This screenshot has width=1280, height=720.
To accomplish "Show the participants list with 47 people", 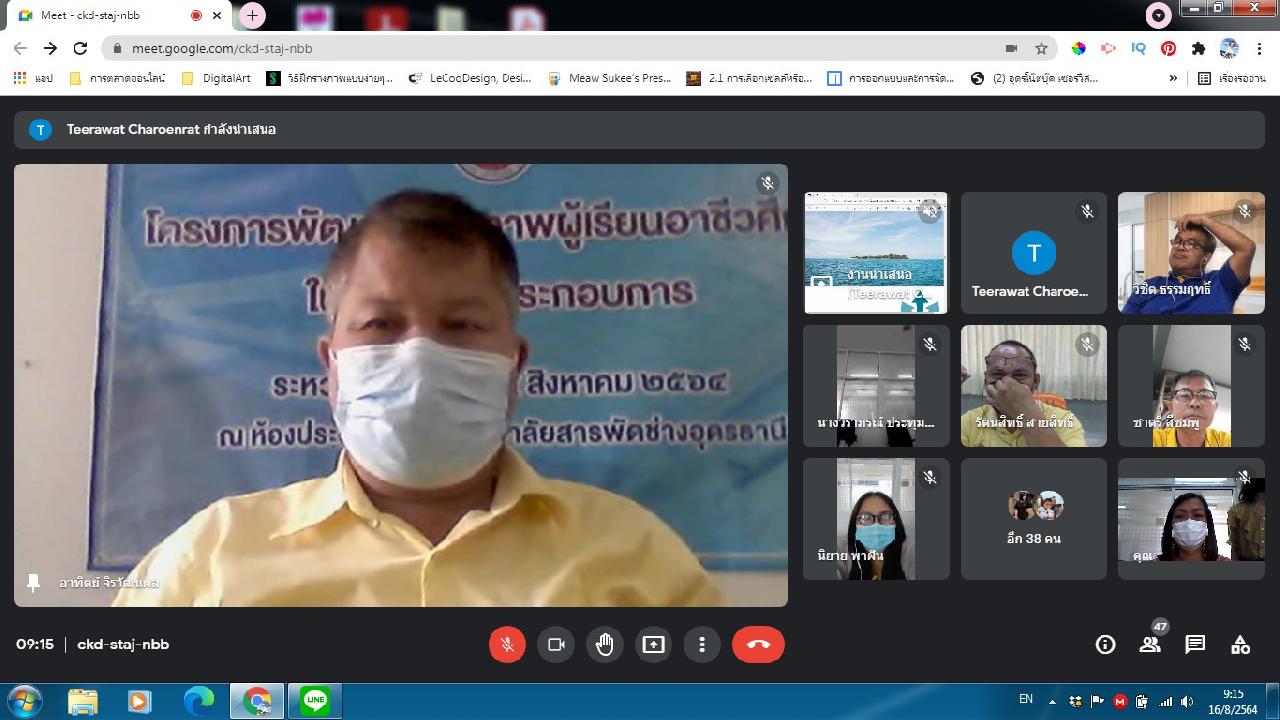I will pos(1150,645).
